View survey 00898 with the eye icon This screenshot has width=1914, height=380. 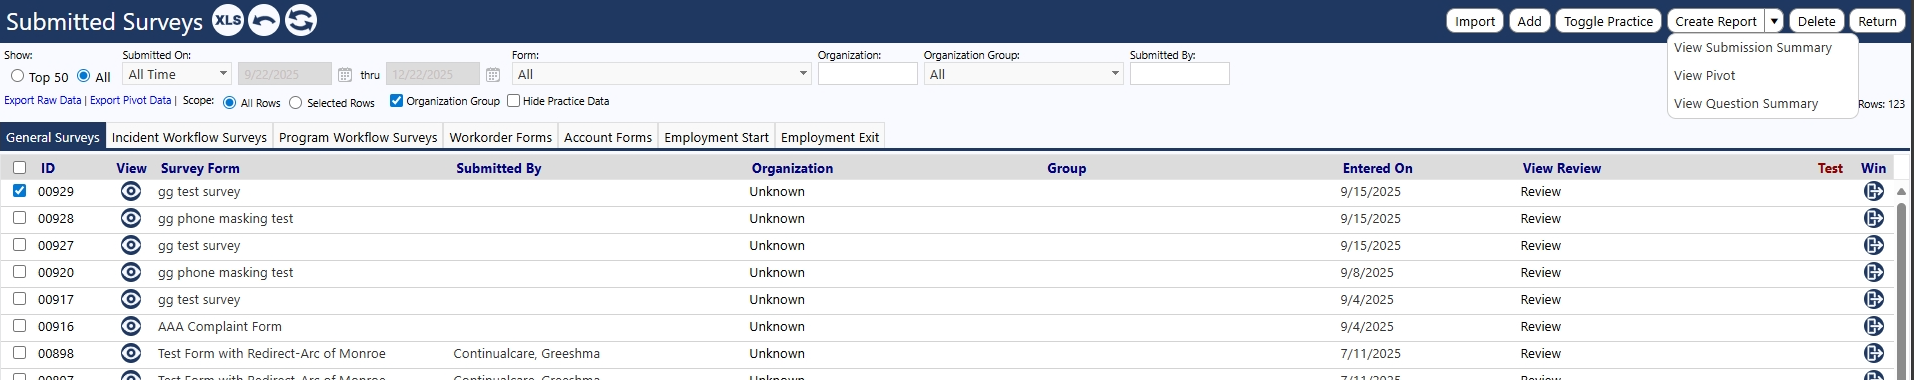point(131,353)
